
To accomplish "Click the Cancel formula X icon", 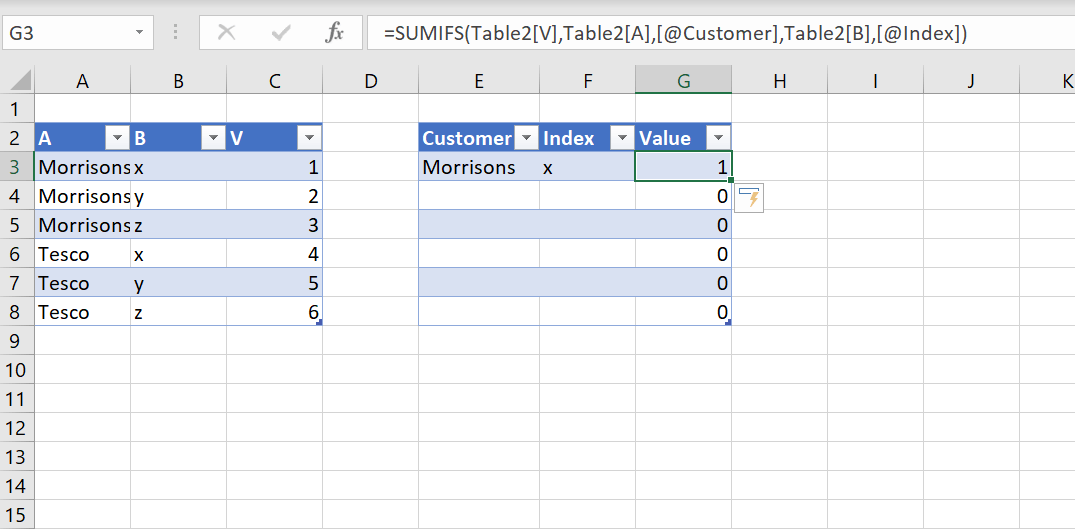I will (227, 33).
